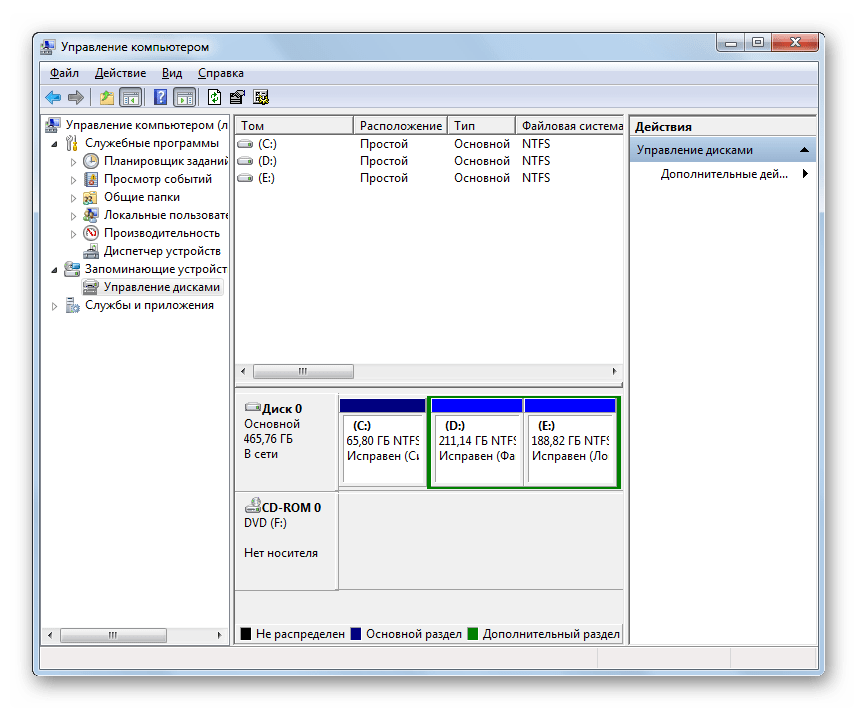The height and width of the screenshot is (709, 858).
Task: Toggle the Show/Hide Action Pane toolbar button
Action: (x=184, y=97)
